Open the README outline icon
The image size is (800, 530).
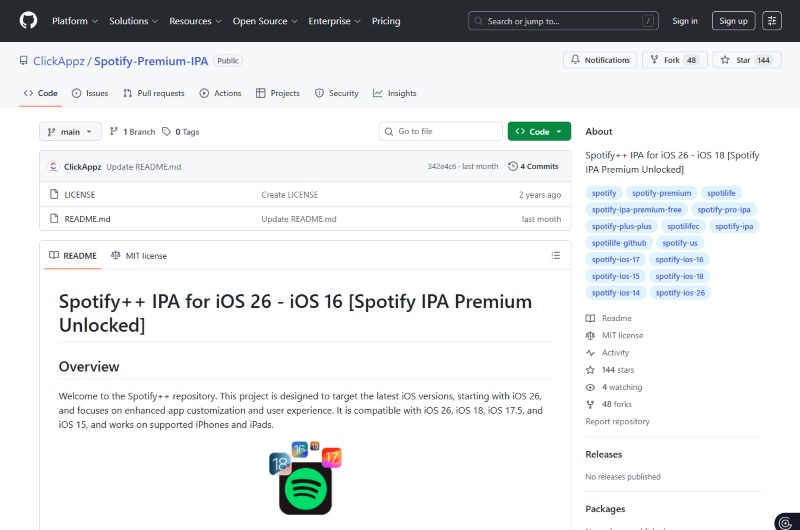tap(556, 256)
